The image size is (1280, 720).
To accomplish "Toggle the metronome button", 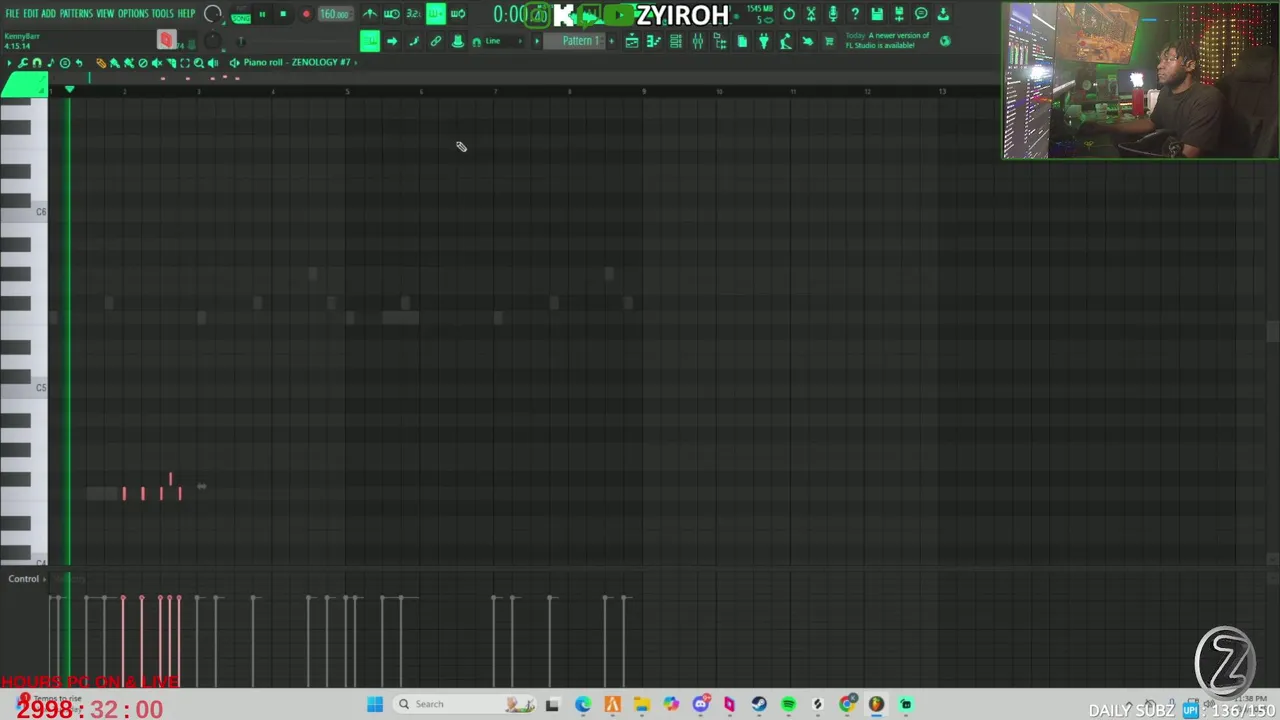I will tap(370, 14).
